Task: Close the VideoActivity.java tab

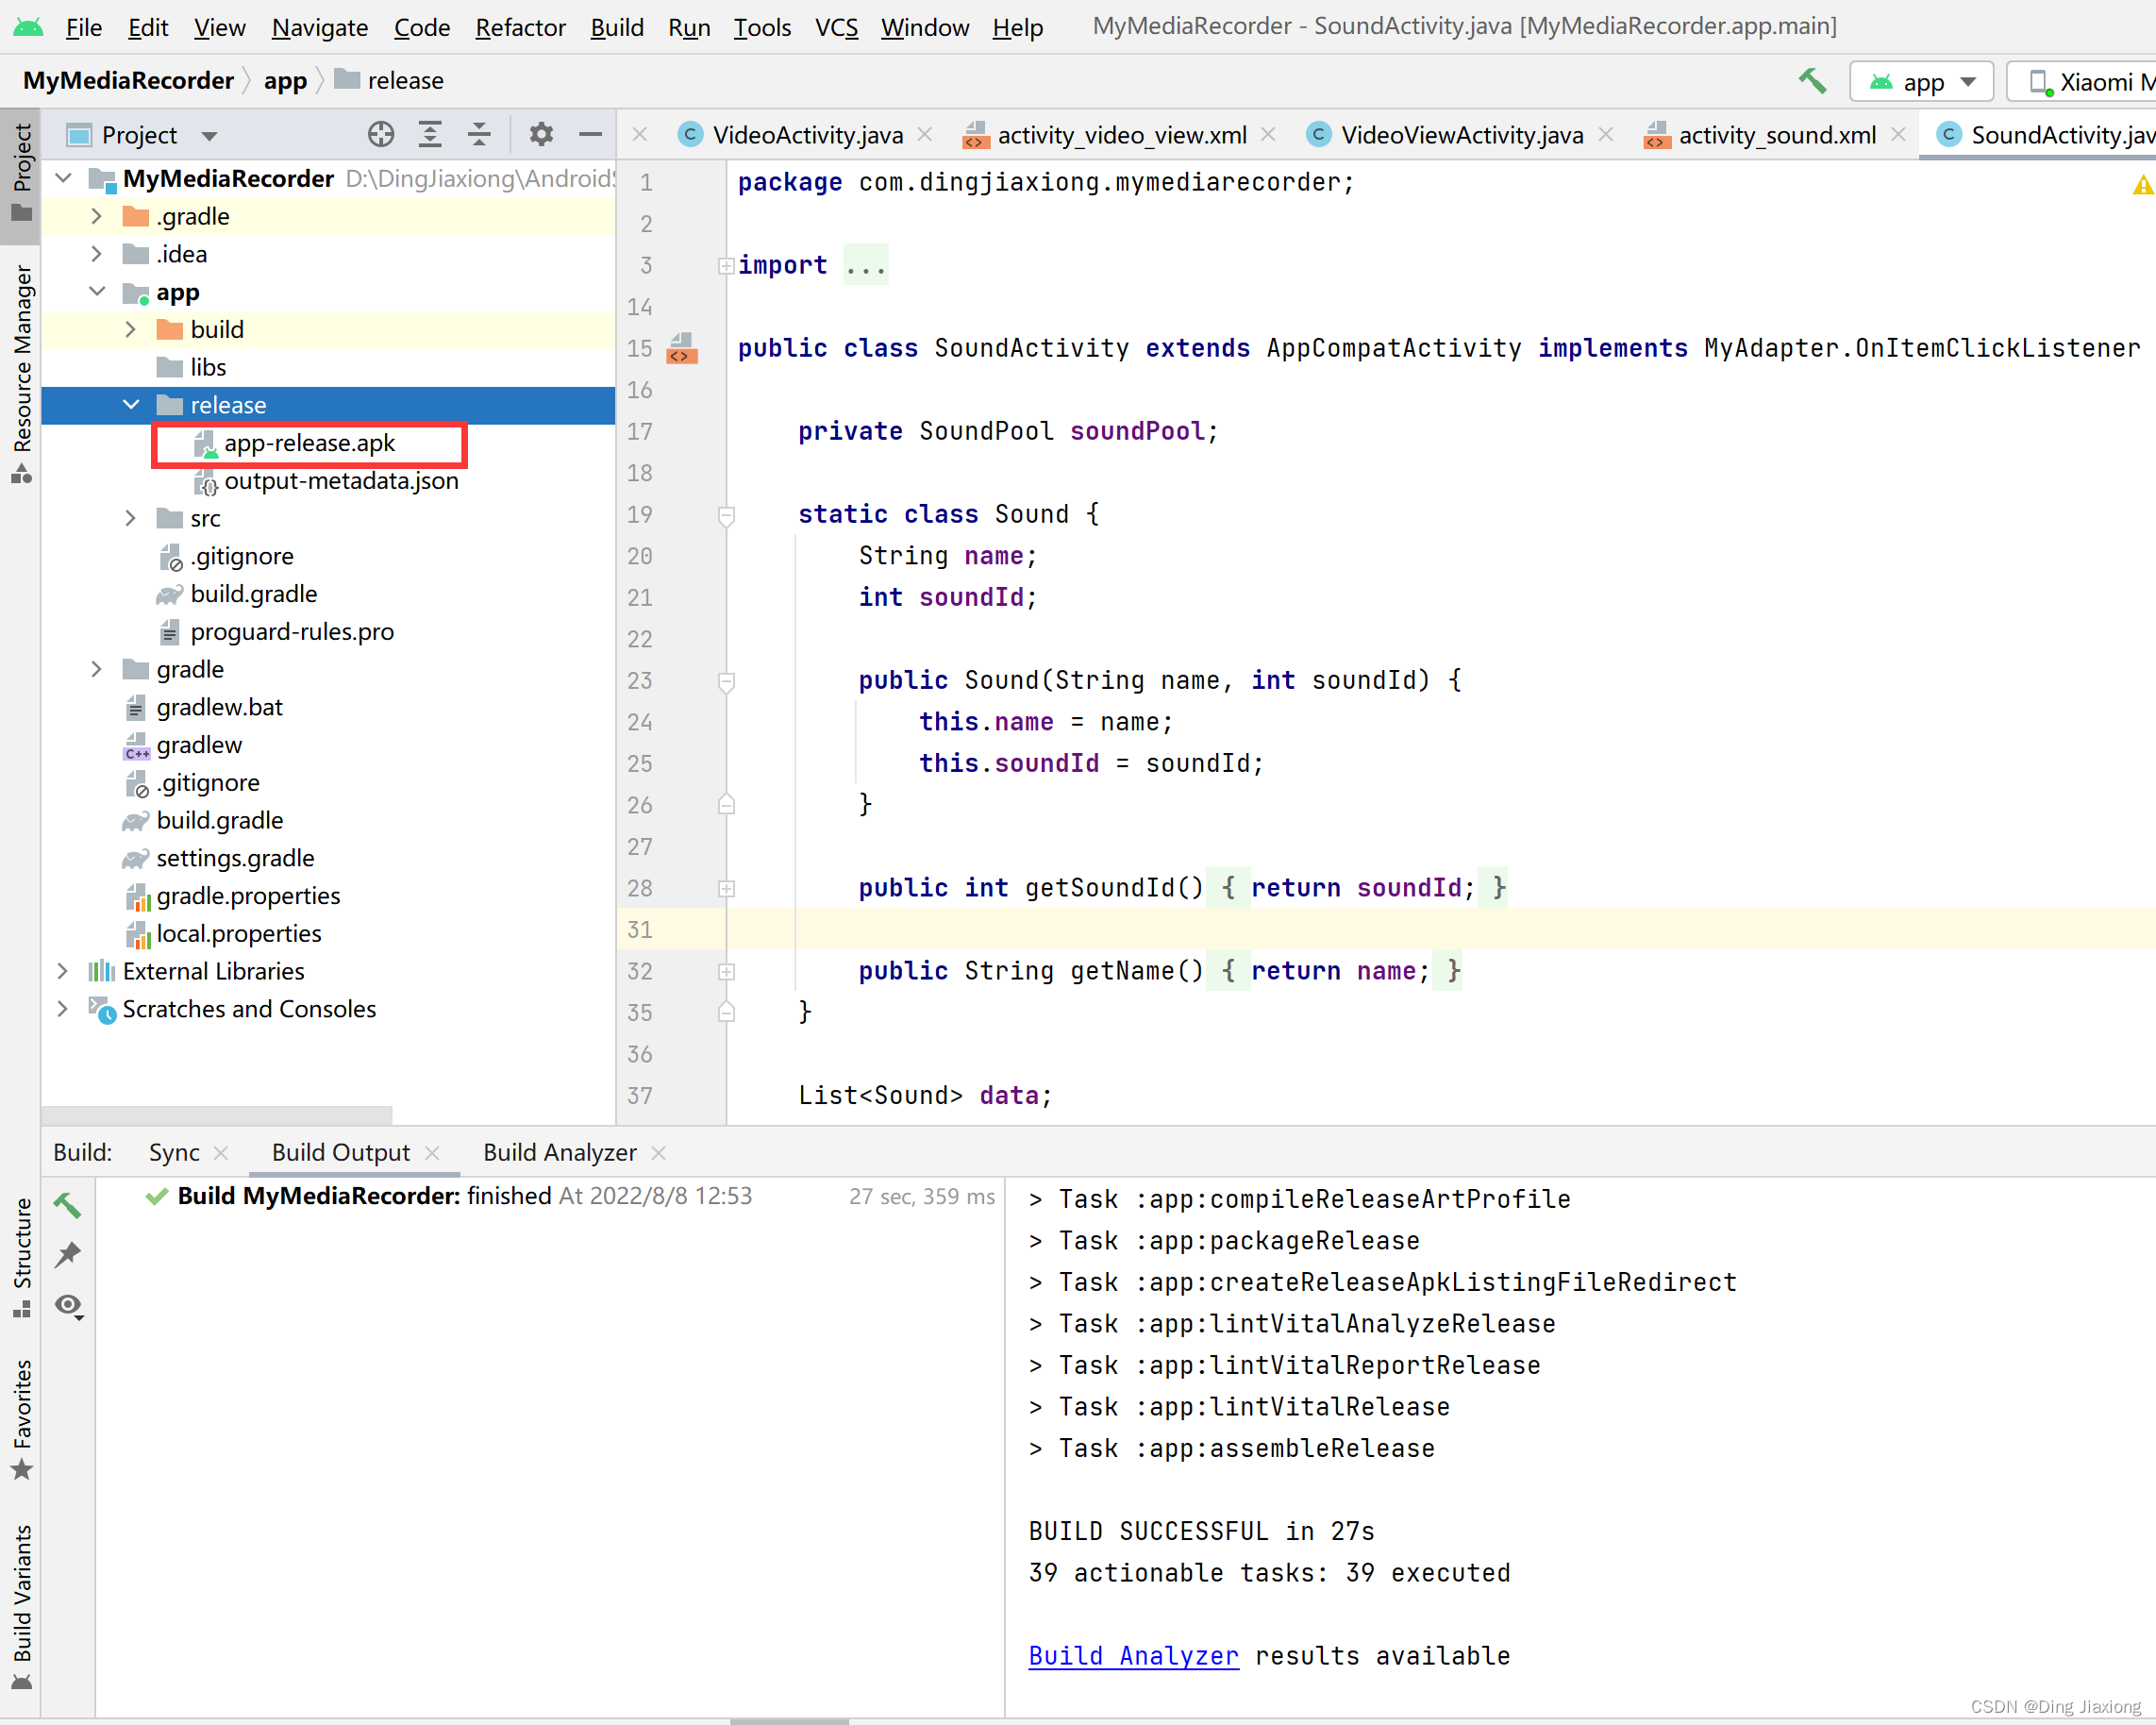Action: pos(925,134)
